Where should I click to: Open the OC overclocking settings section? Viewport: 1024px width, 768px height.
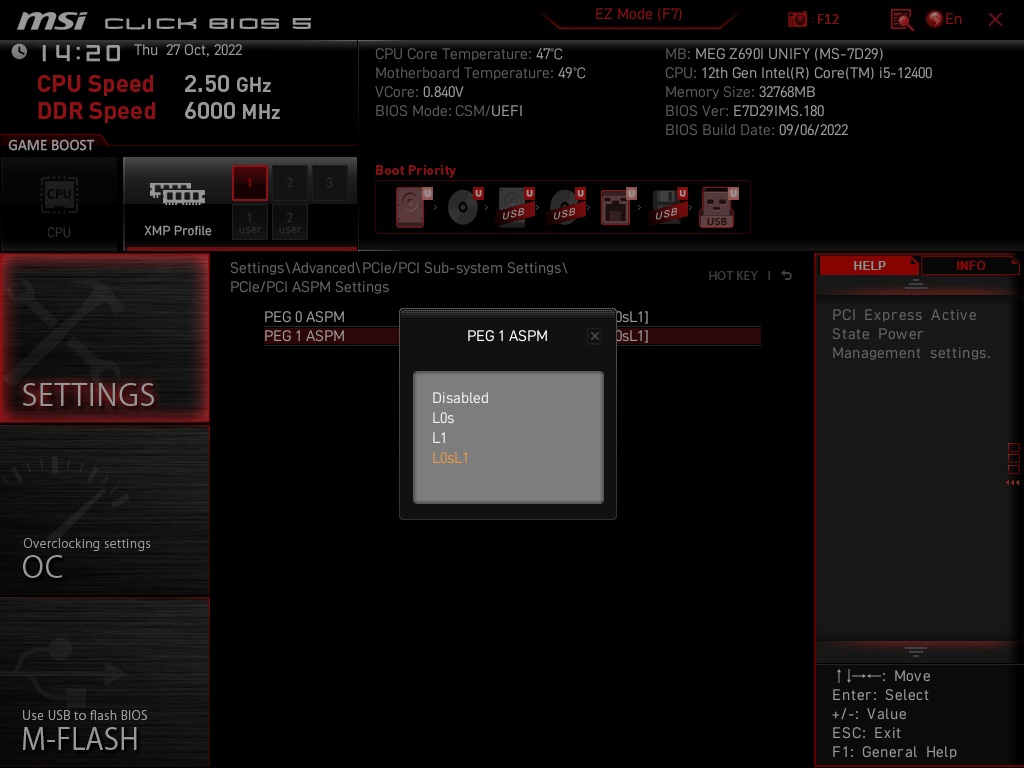[x=104, y=510]
